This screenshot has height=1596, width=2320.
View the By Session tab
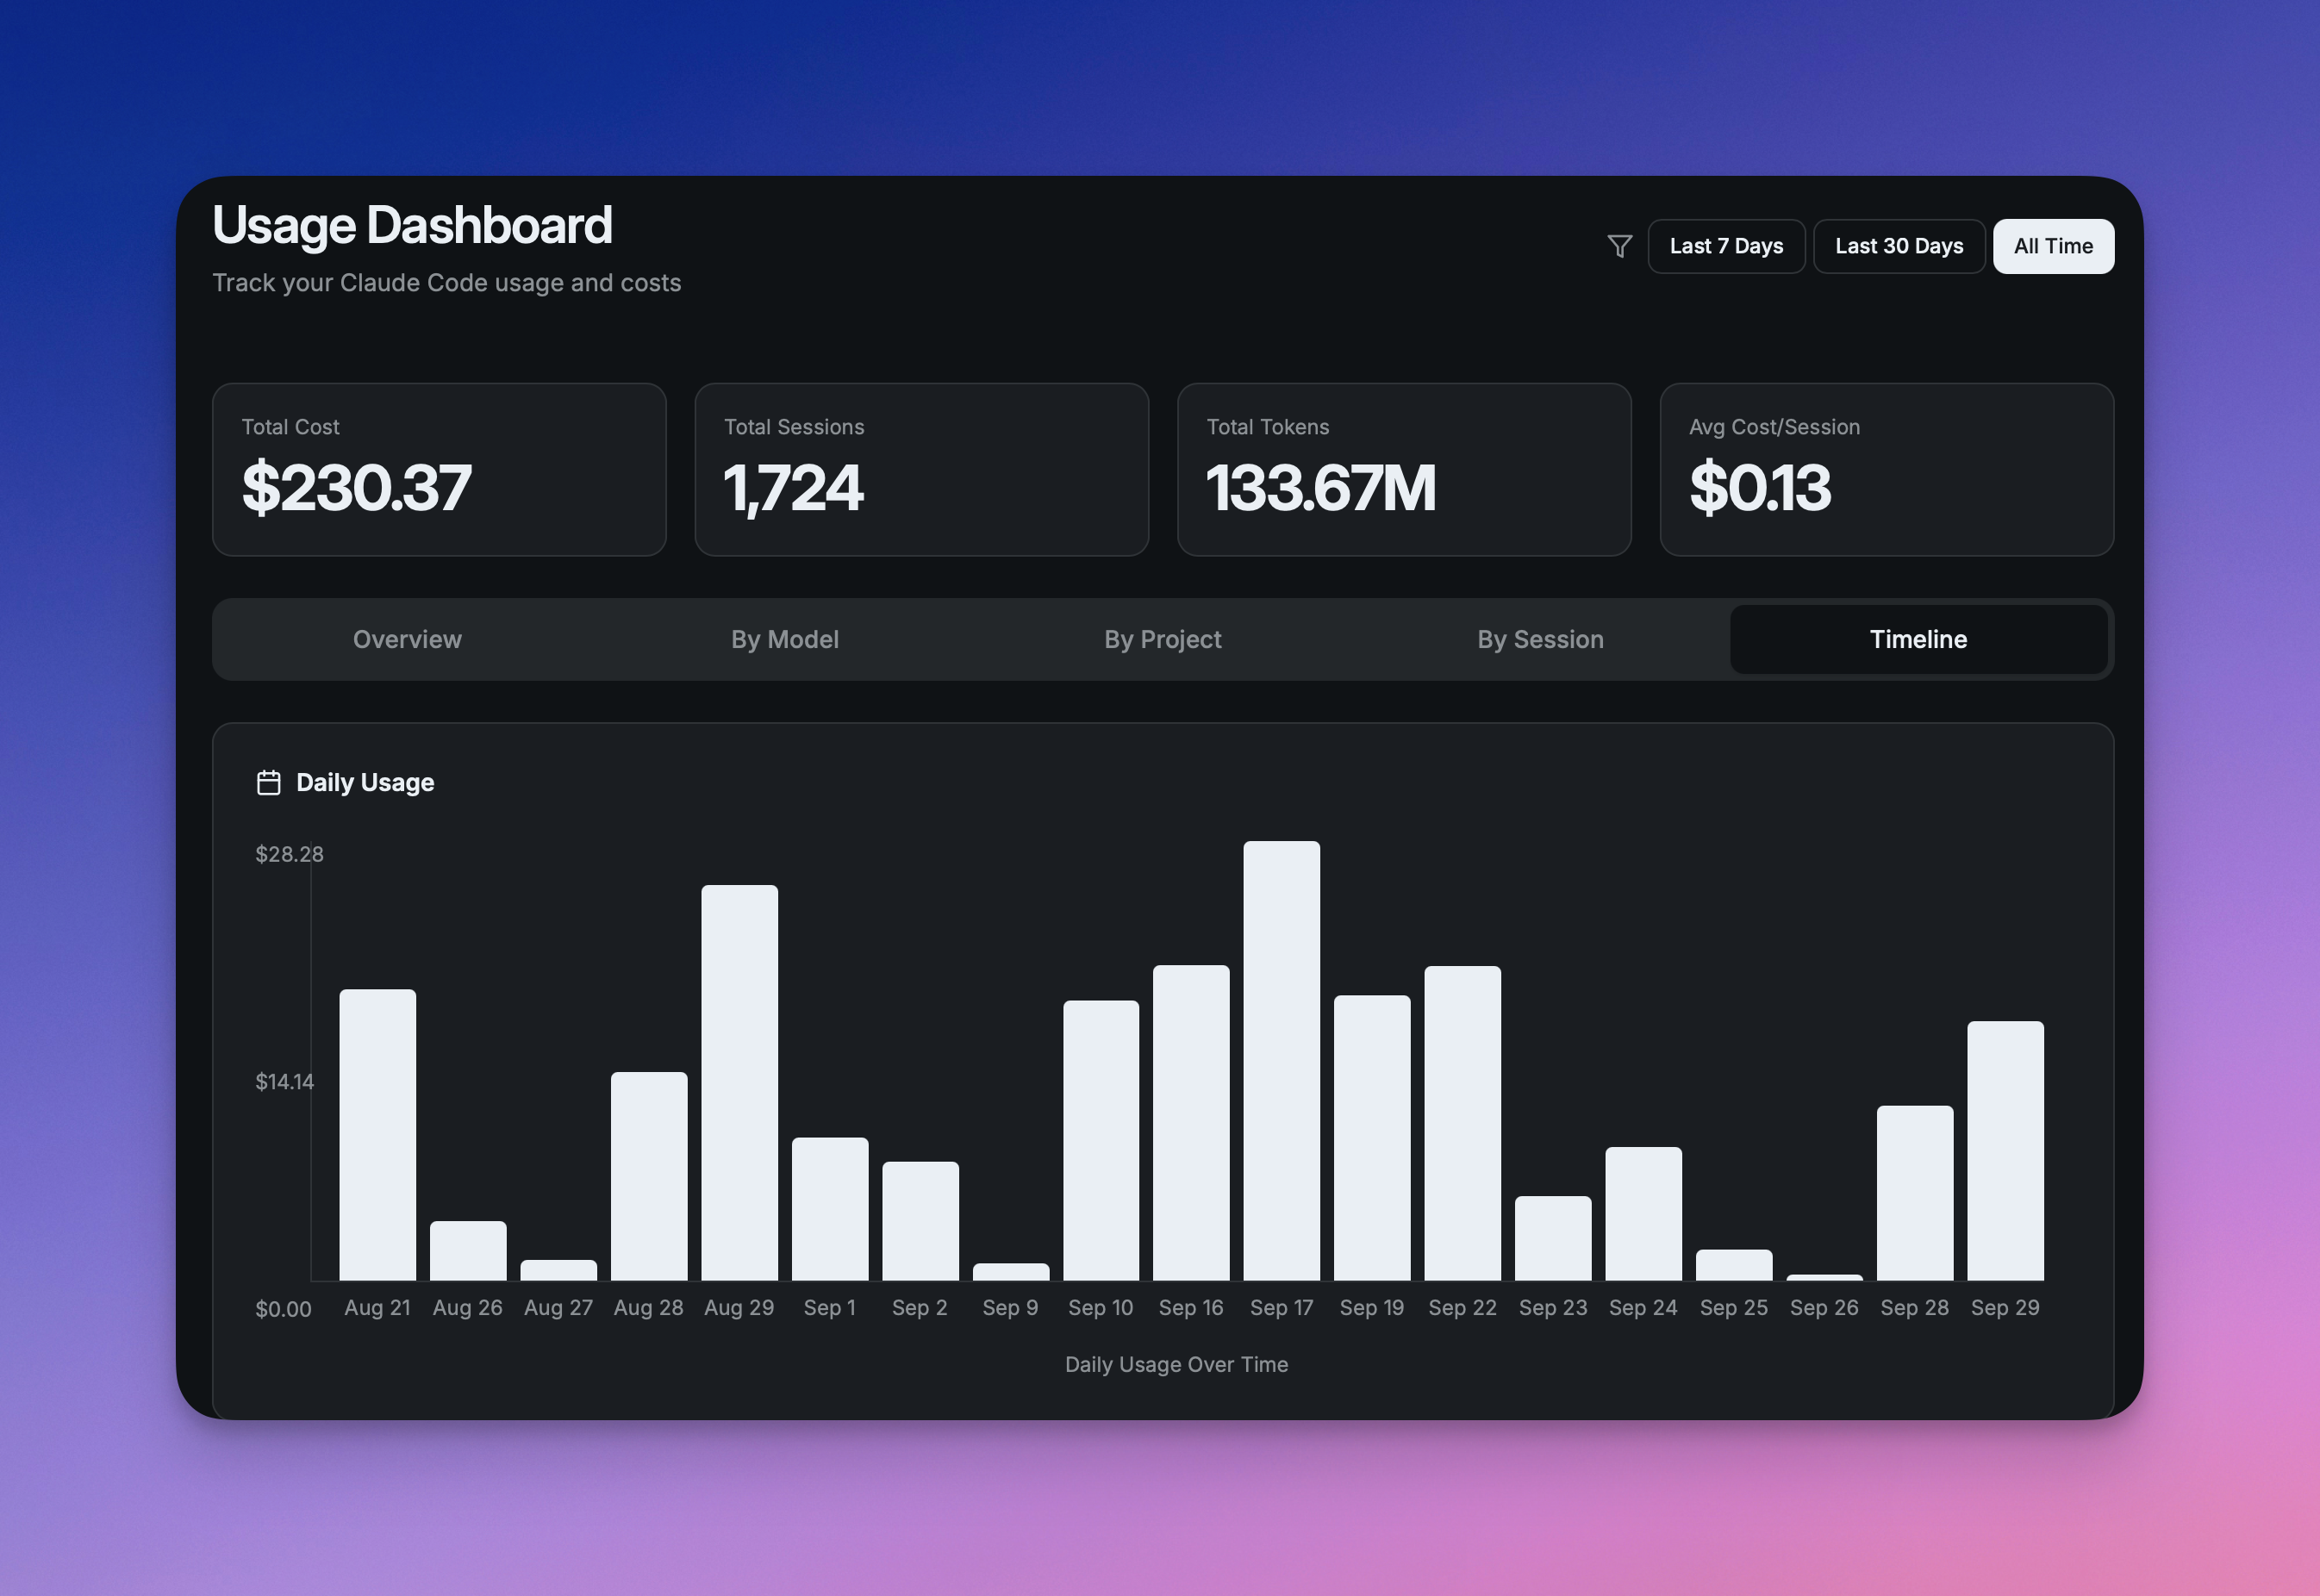pyautogui.click(x=1540, y=639)
